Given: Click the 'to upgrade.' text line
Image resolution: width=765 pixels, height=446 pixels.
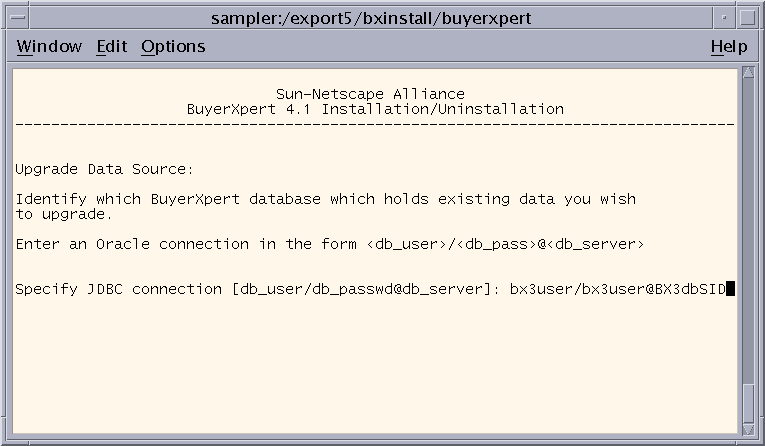Looking at the screenshot, I should (64, 214).
